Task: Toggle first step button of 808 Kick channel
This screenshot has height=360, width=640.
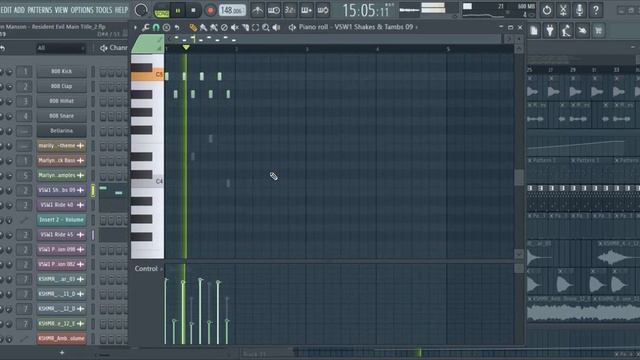Action: point(103,72)
